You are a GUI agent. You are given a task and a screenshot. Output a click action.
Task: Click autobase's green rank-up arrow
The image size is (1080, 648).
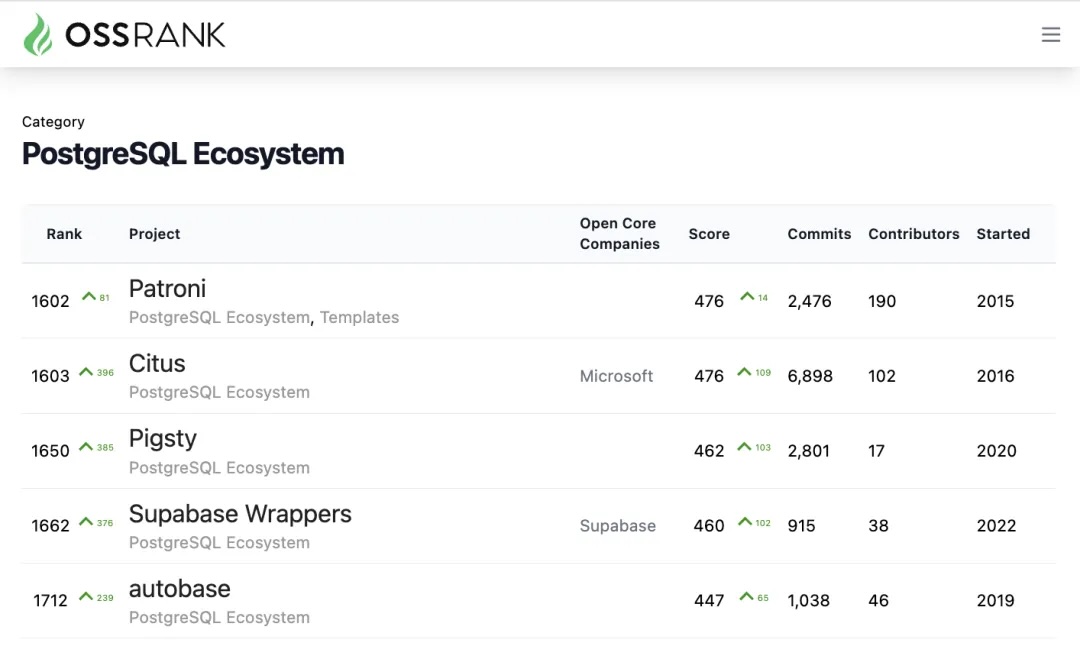point(86,597)
